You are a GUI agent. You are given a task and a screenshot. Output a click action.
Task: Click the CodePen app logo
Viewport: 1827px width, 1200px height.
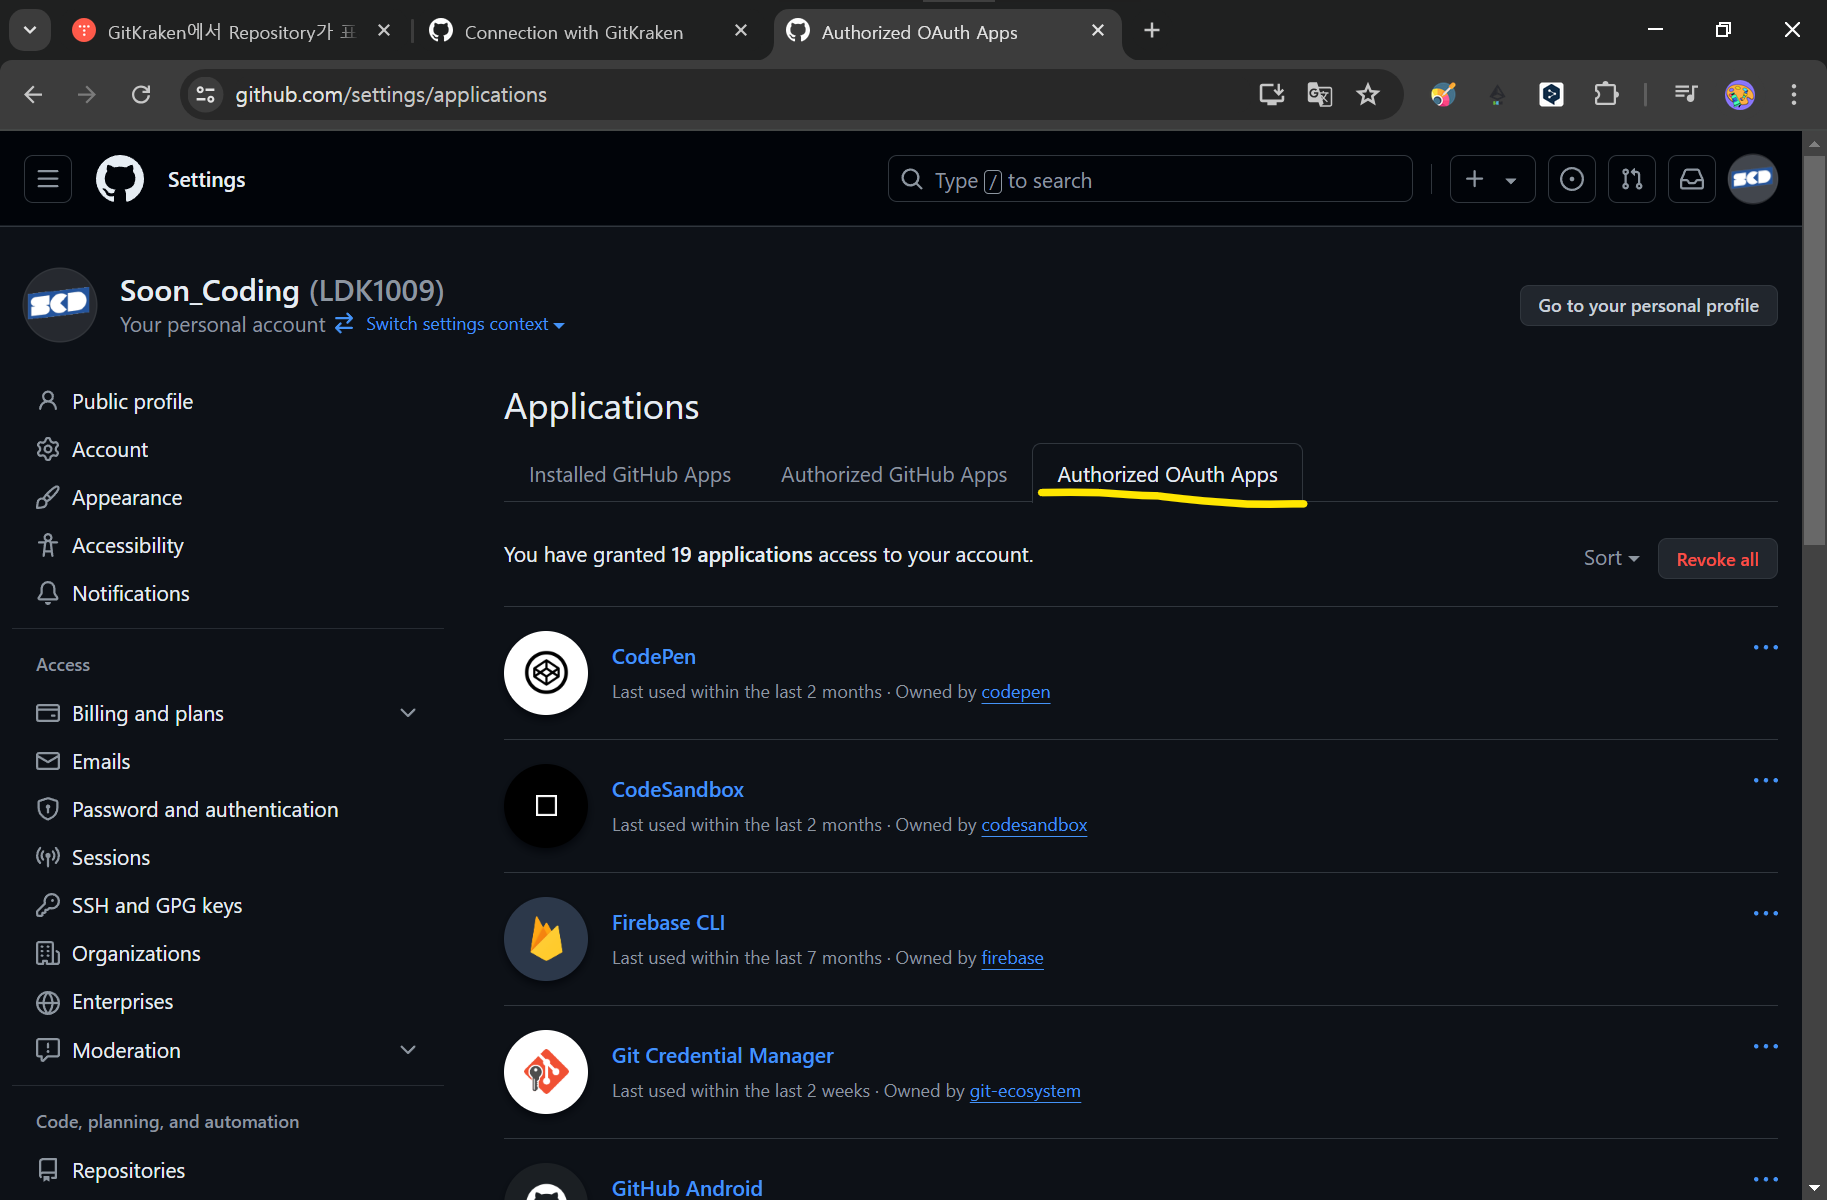[x=546, y=673]
